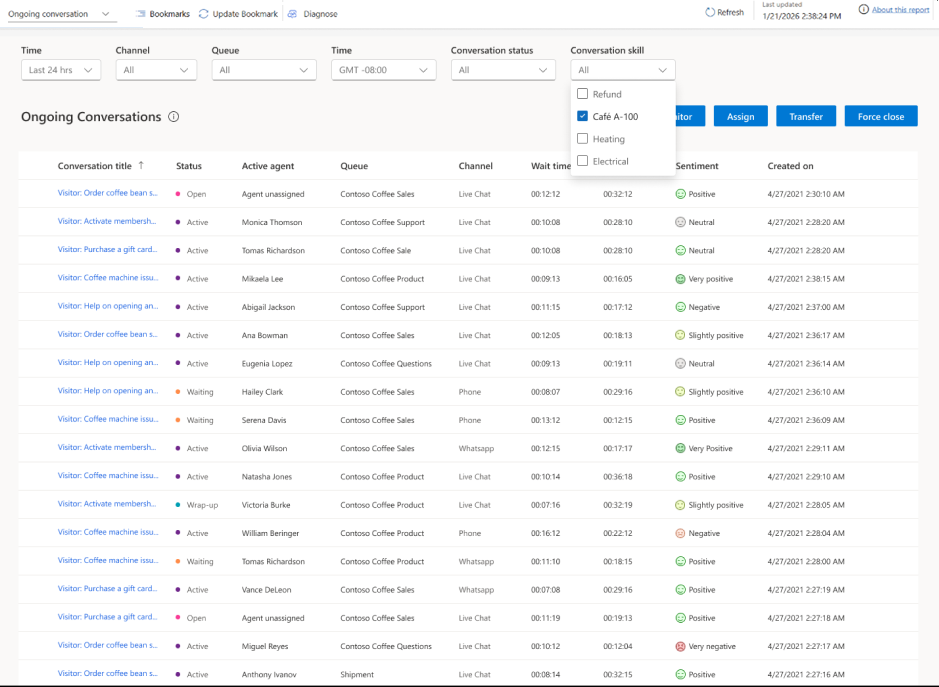Uncheck the Café A-100 skill

[x=583, y=116]
